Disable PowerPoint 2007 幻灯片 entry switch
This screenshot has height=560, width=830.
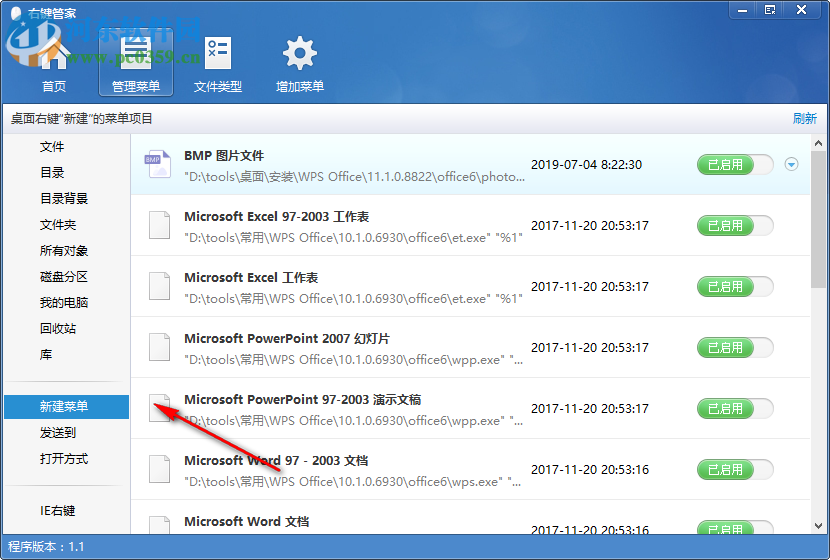[x=735, y=347]
